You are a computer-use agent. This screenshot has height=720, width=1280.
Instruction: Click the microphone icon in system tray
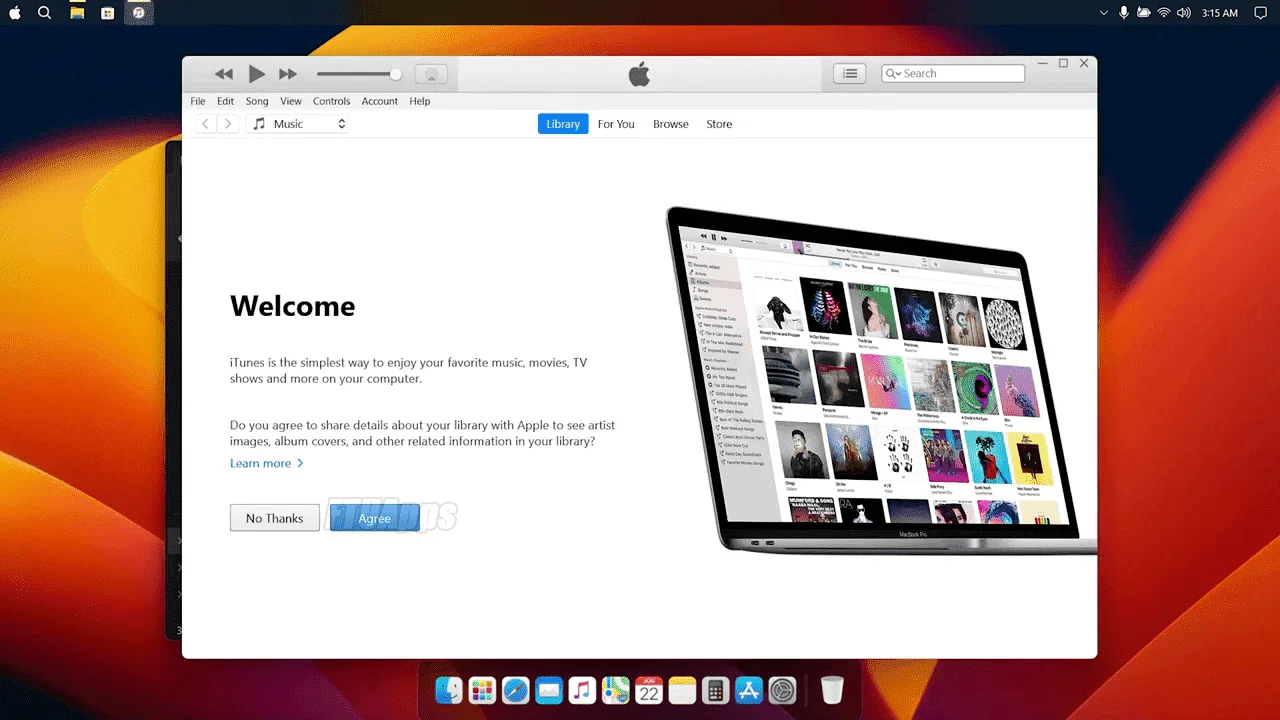1124,13
